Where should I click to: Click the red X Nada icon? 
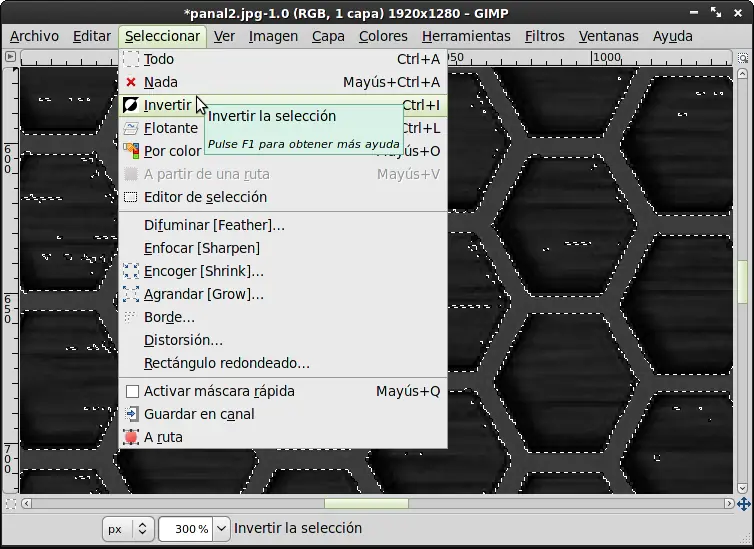click(x=131, y=82)
